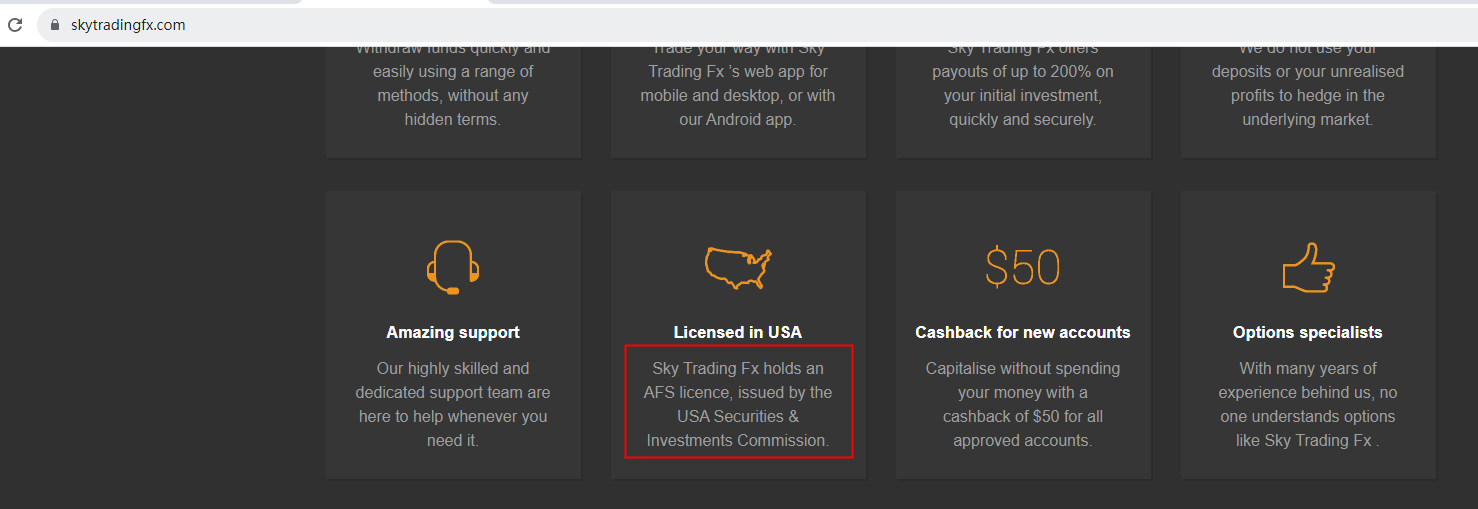Click the highly skilled support team description
The width and height of the screenshot is (1478, 509).
pyautogui.click(x=453, y=404)
